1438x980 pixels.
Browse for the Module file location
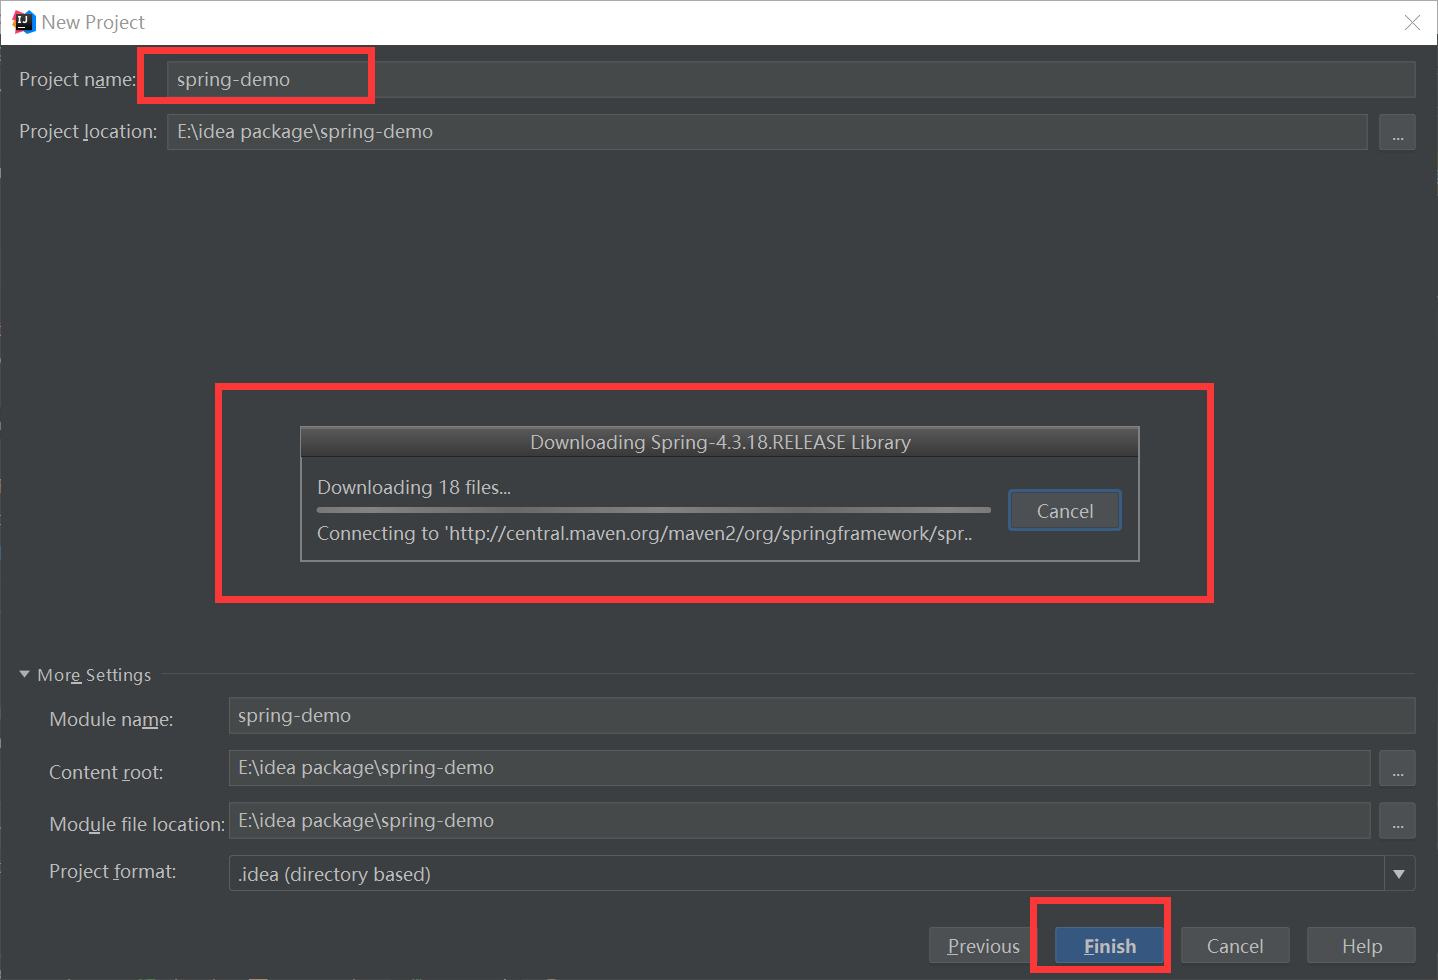1397,821
